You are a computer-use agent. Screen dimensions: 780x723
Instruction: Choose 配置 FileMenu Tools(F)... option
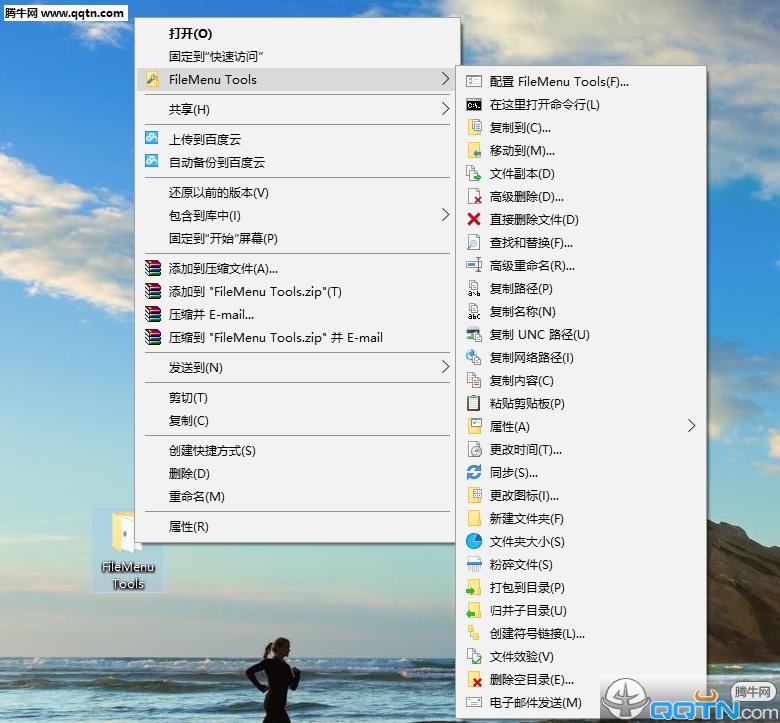pos(559,82)
